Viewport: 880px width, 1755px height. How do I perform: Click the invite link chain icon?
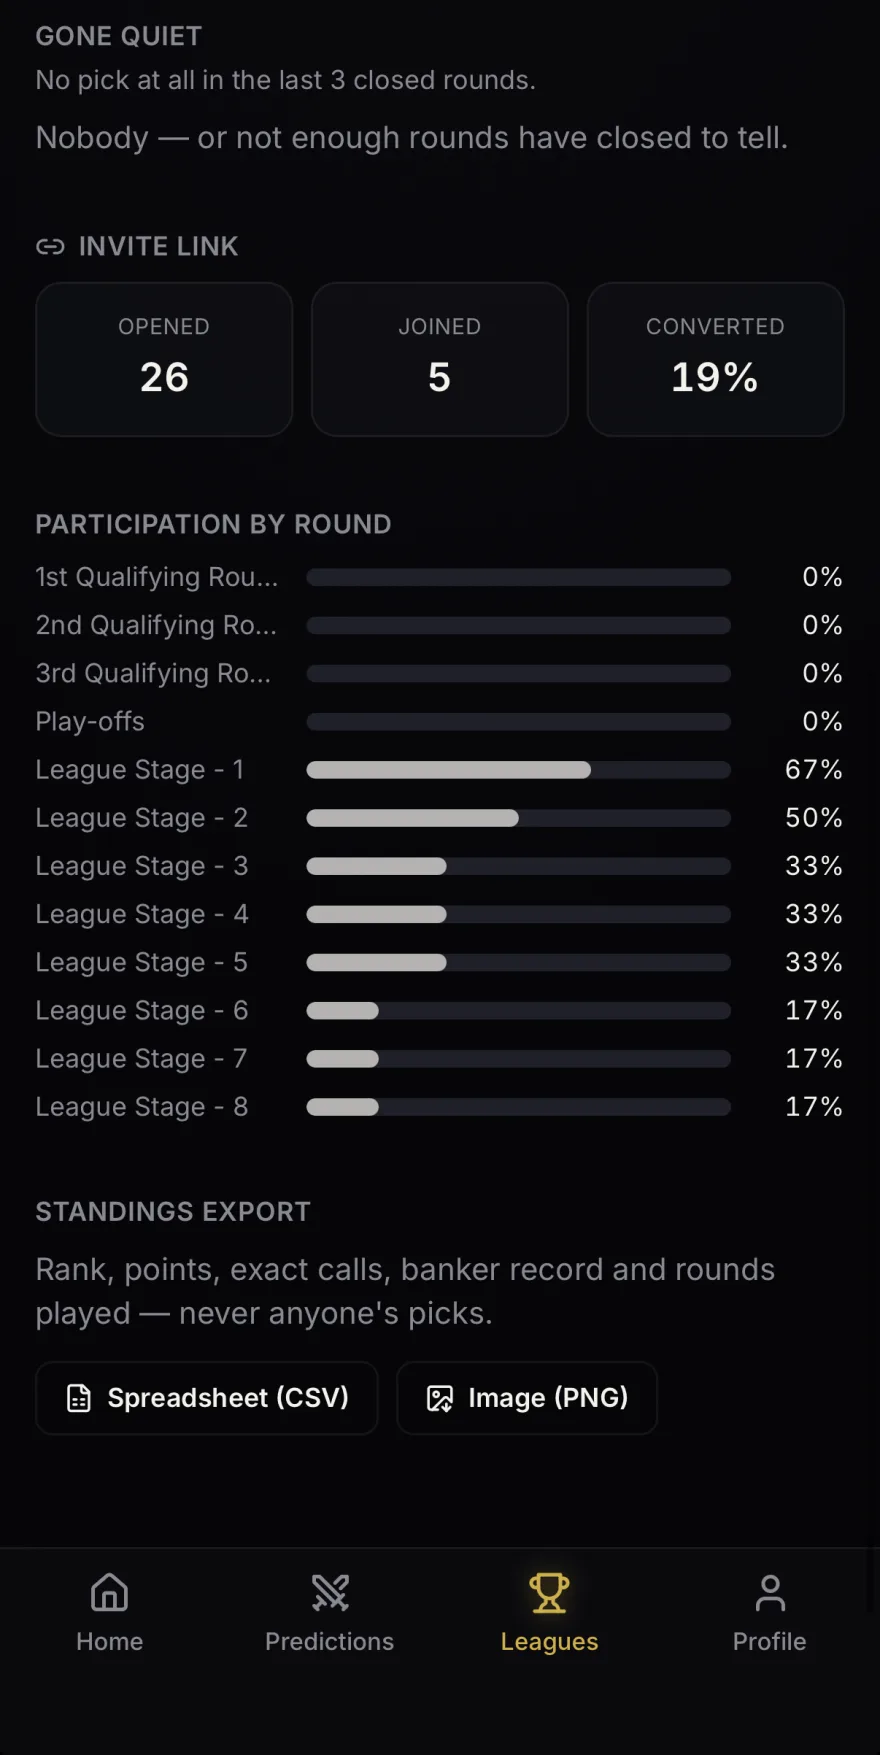[x=50, y=246]
